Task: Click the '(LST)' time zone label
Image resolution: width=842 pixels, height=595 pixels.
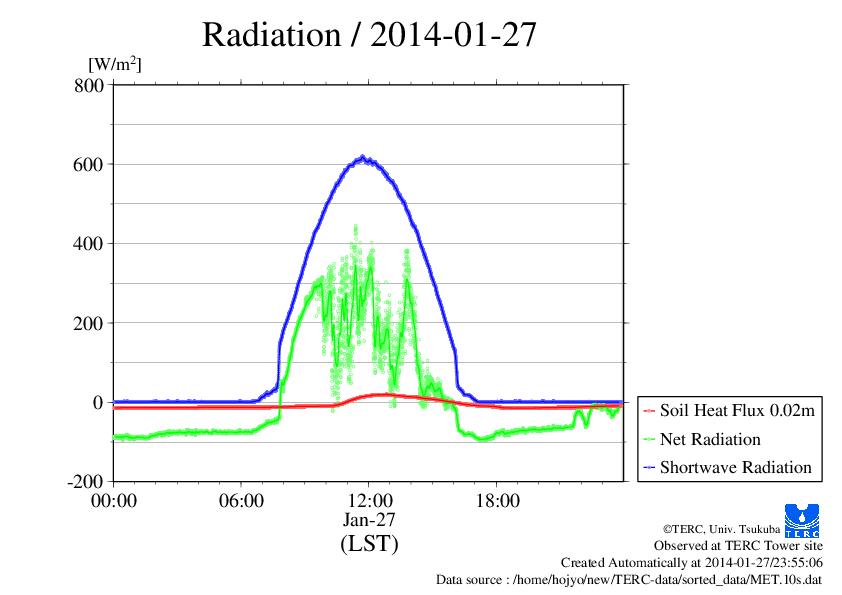Action: click(x=369, y=544)
